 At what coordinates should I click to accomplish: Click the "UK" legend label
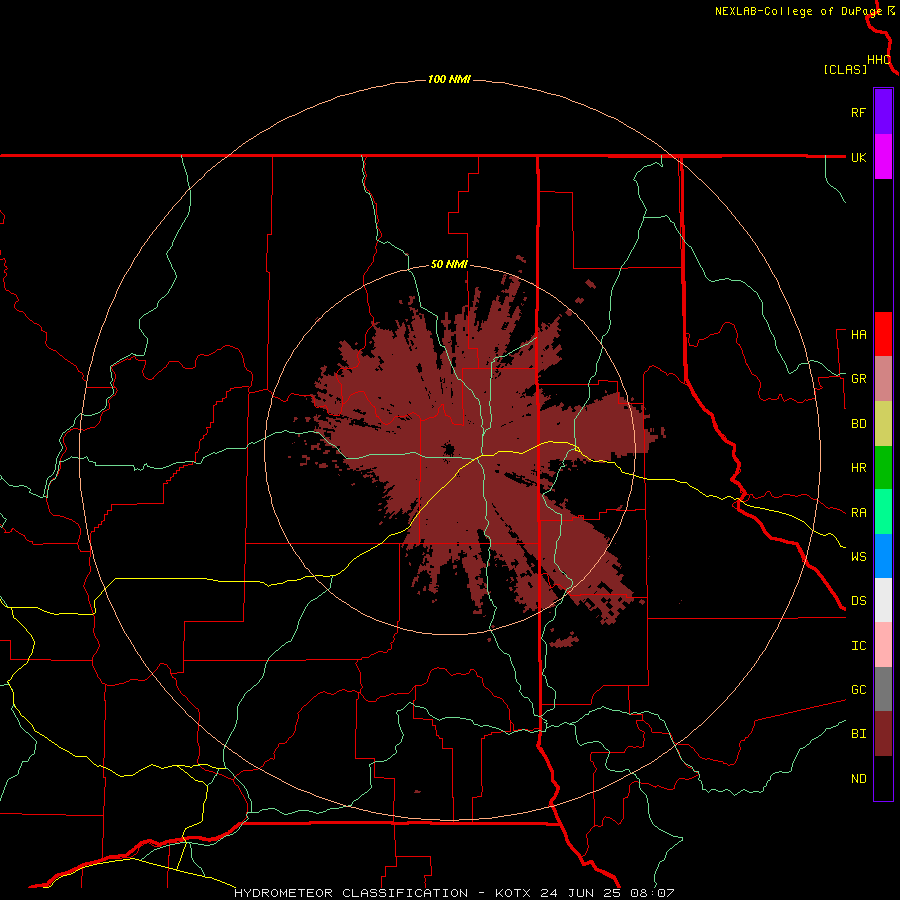pos(858,157)
